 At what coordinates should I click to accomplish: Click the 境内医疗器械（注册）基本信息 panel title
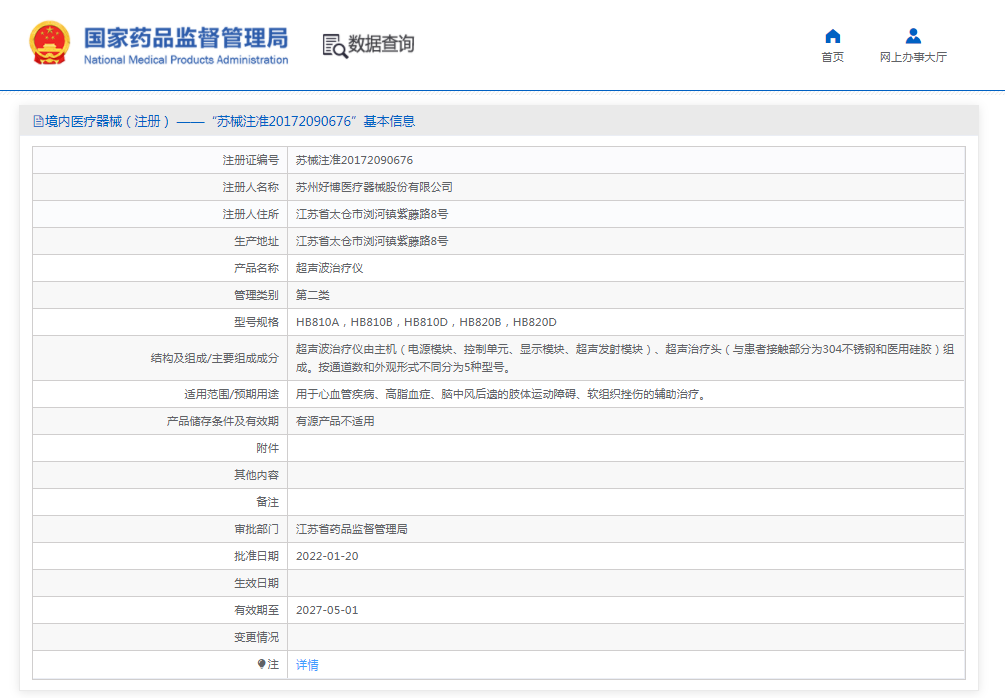point(229,121)
